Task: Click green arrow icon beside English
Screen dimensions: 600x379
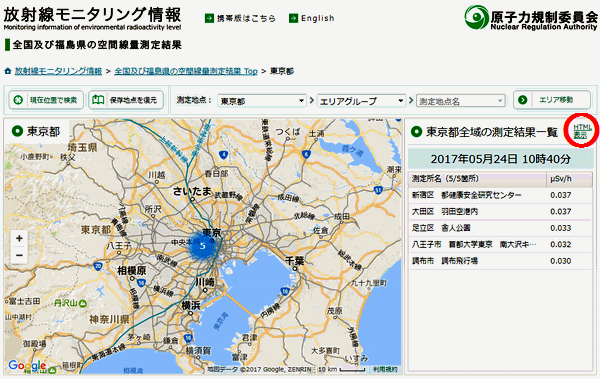Action: point(293,18)
